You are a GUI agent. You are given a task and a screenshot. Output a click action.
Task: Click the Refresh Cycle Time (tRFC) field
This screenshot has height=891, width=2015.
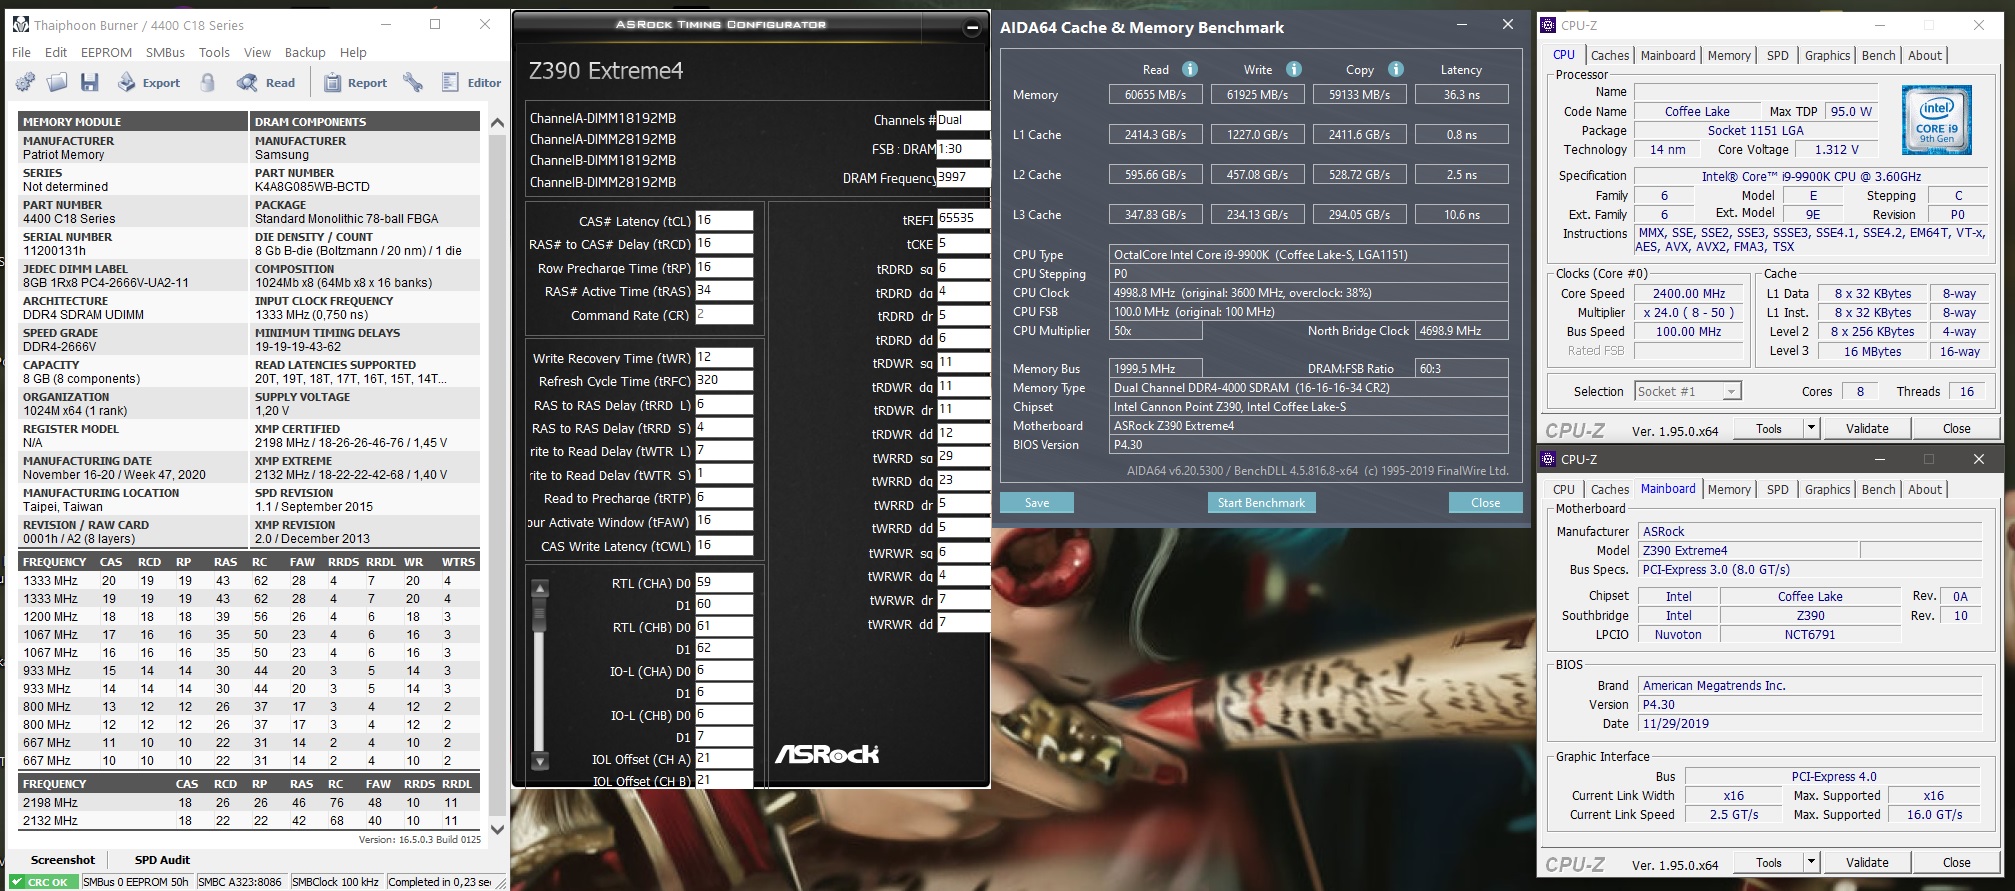click(x=724, y=381)
